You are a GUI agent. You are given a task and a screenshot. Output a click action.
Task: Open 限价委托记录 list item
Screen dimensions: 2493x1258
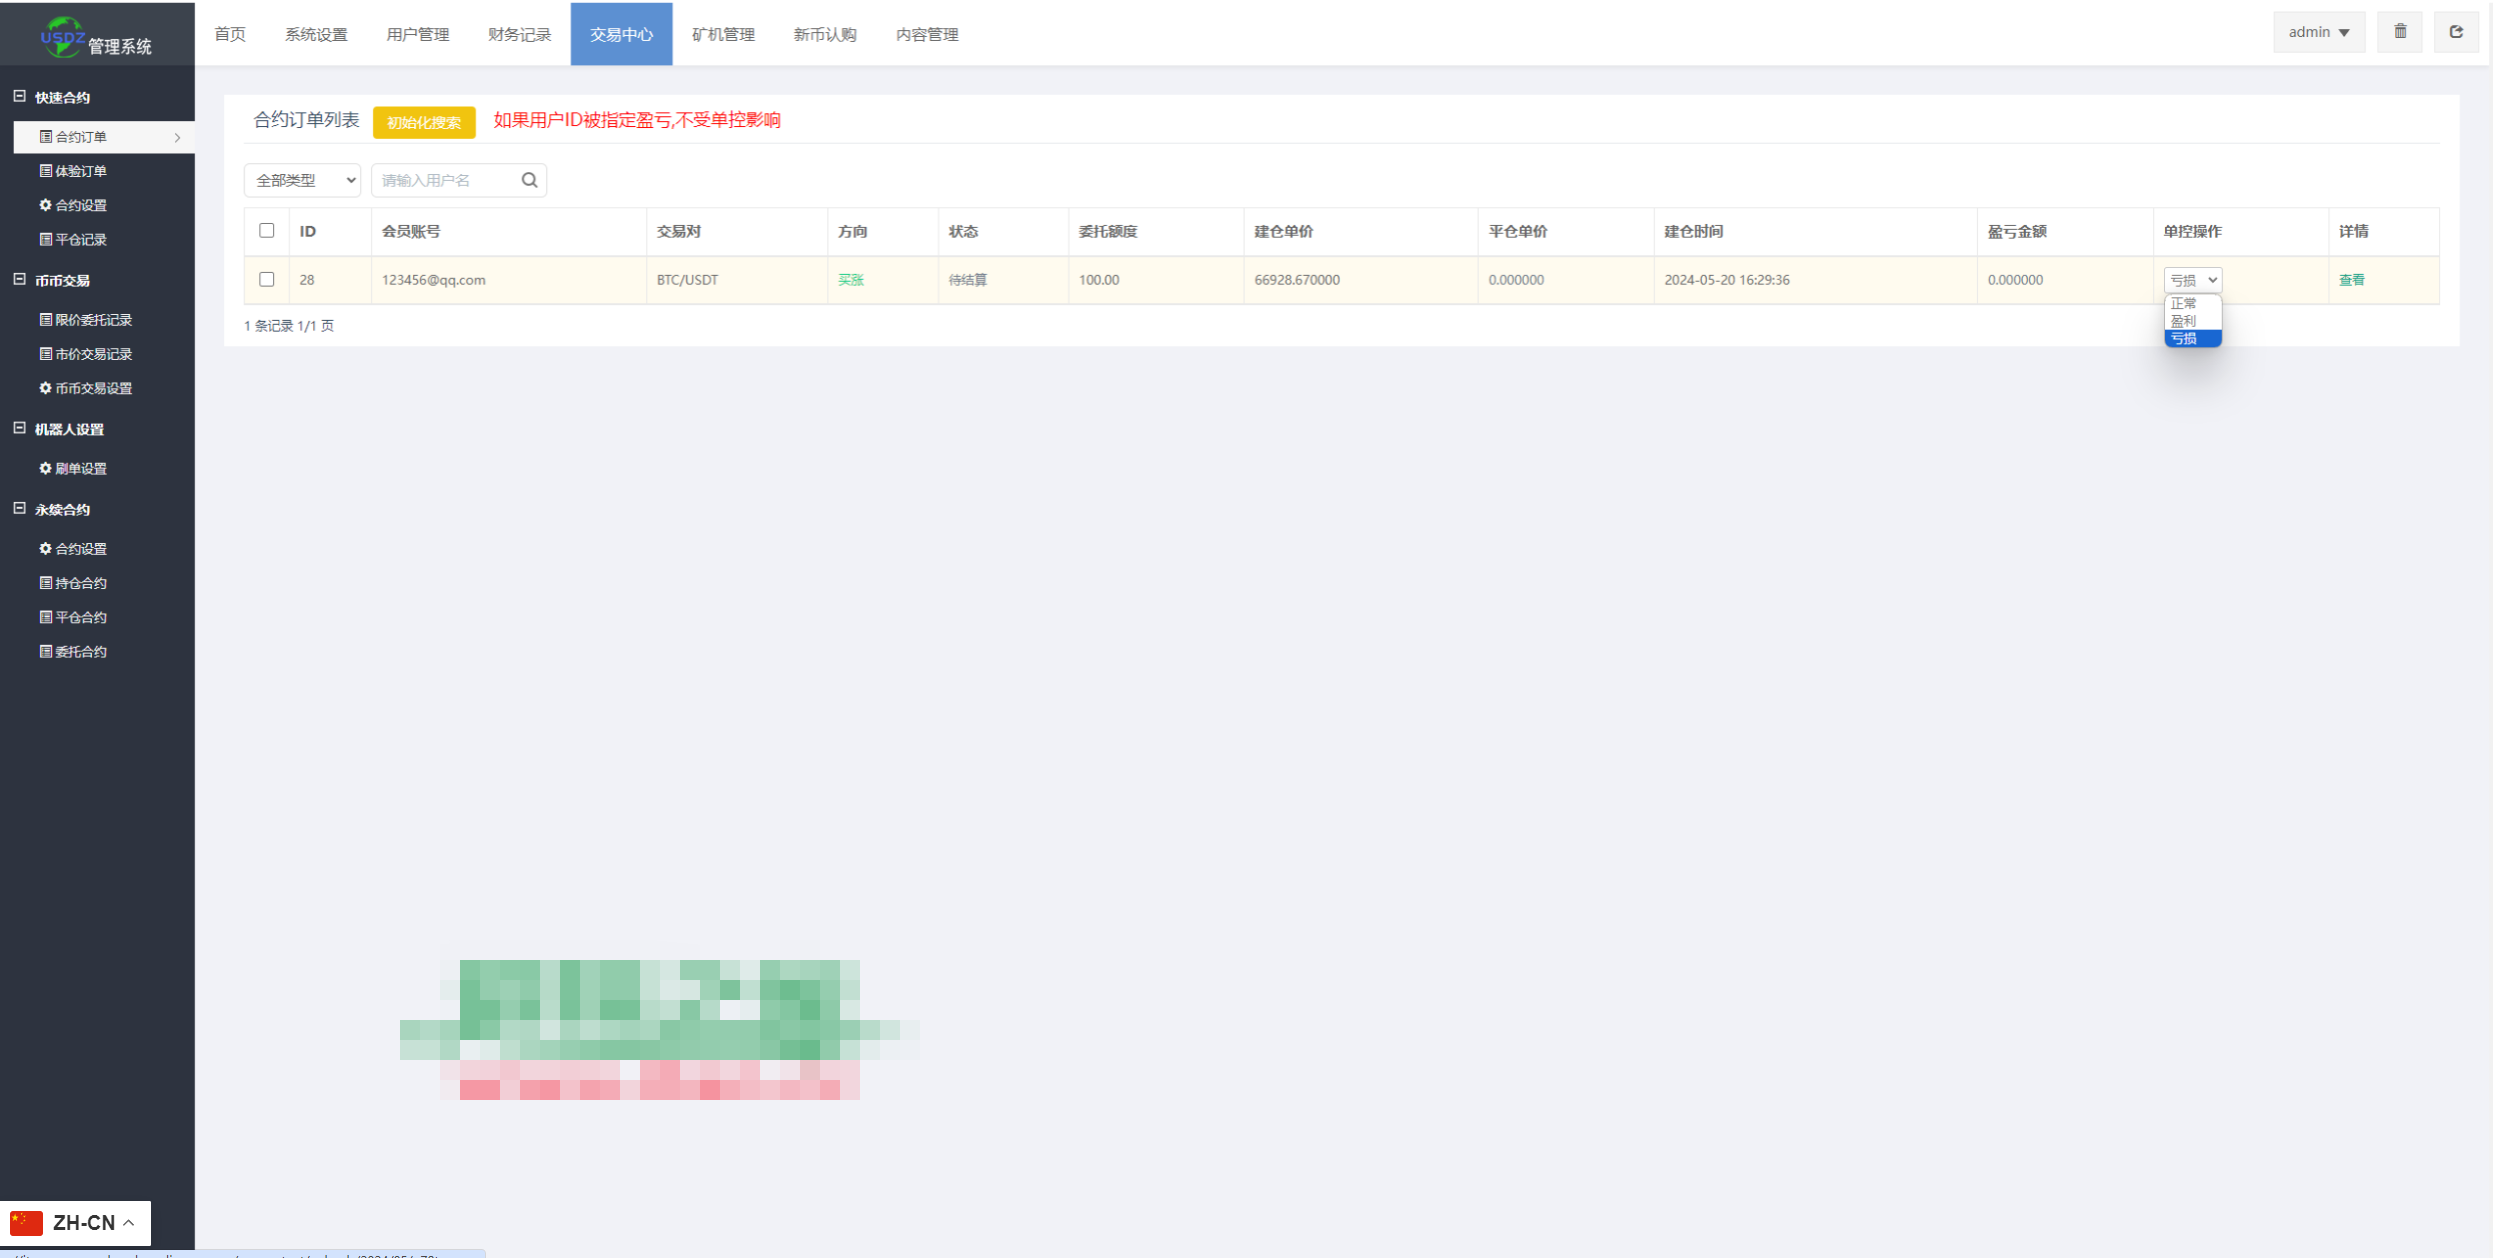92,320
